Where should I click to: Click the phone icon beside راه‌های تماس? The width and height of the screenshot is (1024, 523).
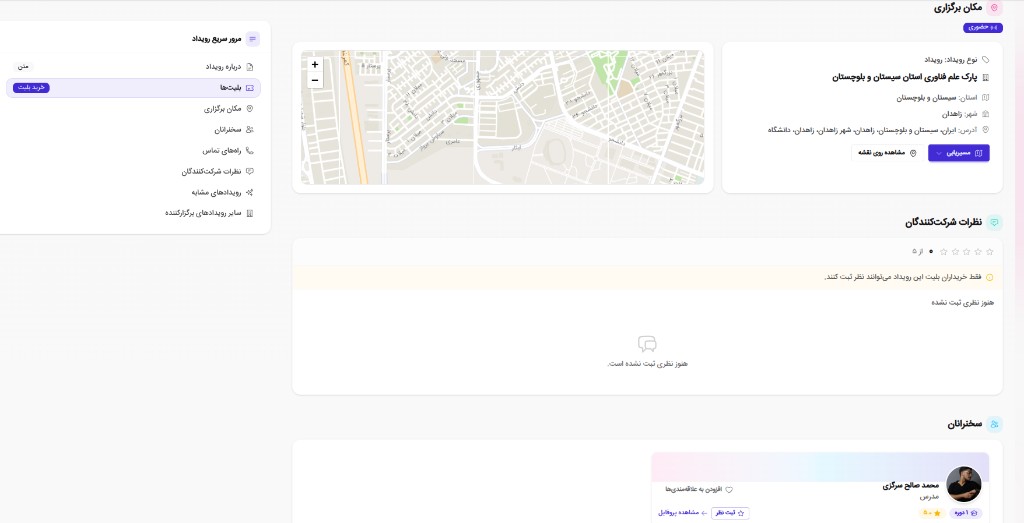249,151
